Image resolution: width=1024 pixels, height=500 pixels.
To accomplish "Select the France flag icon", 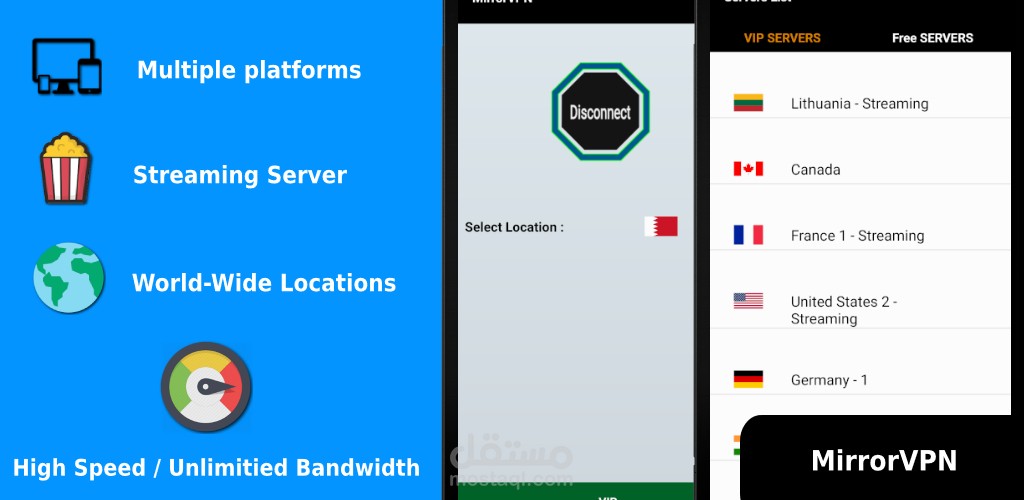I will (x=748, y=235).
